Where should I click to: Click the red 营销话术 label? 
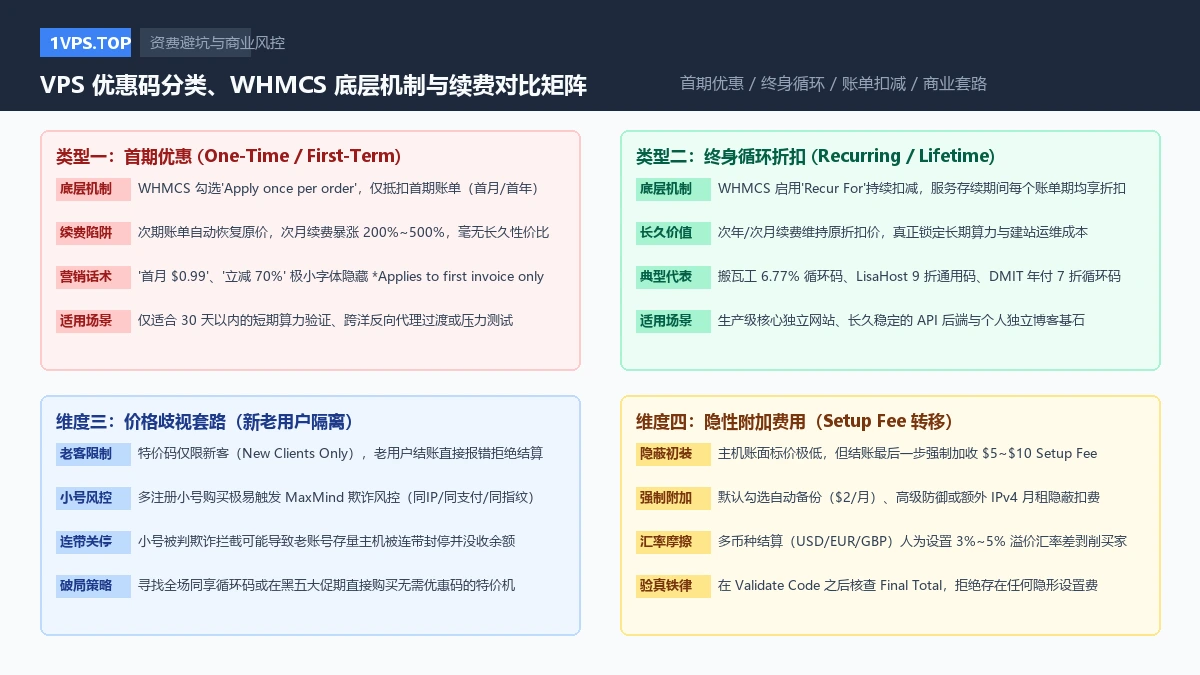93,277
